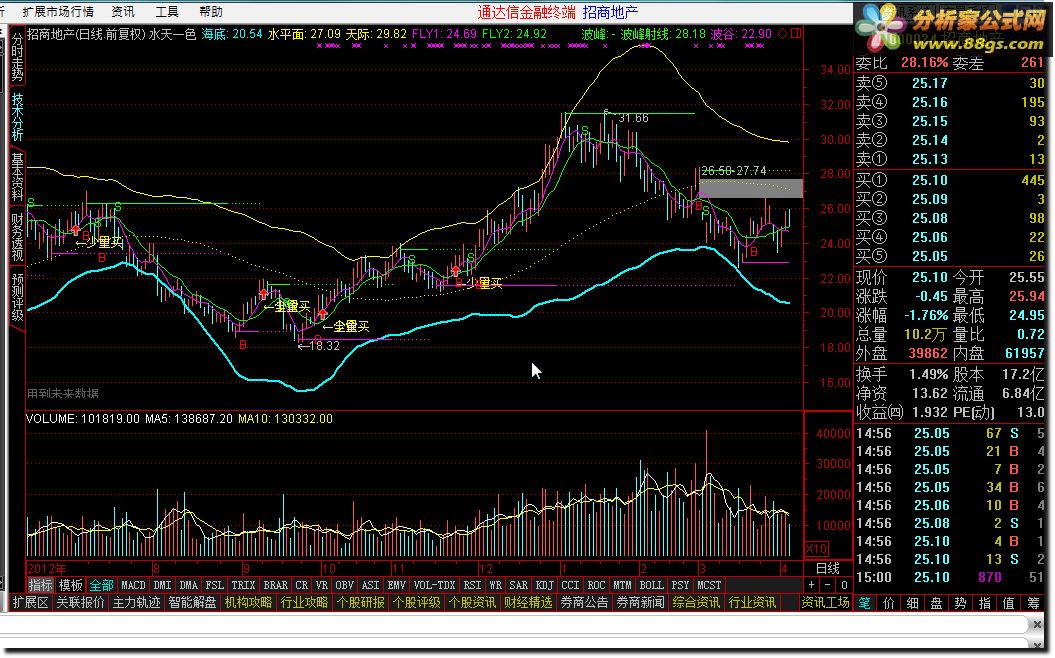This screenshot has height=658, width=1055.
Task: Apply the MTM indicator
Action: 622,585
